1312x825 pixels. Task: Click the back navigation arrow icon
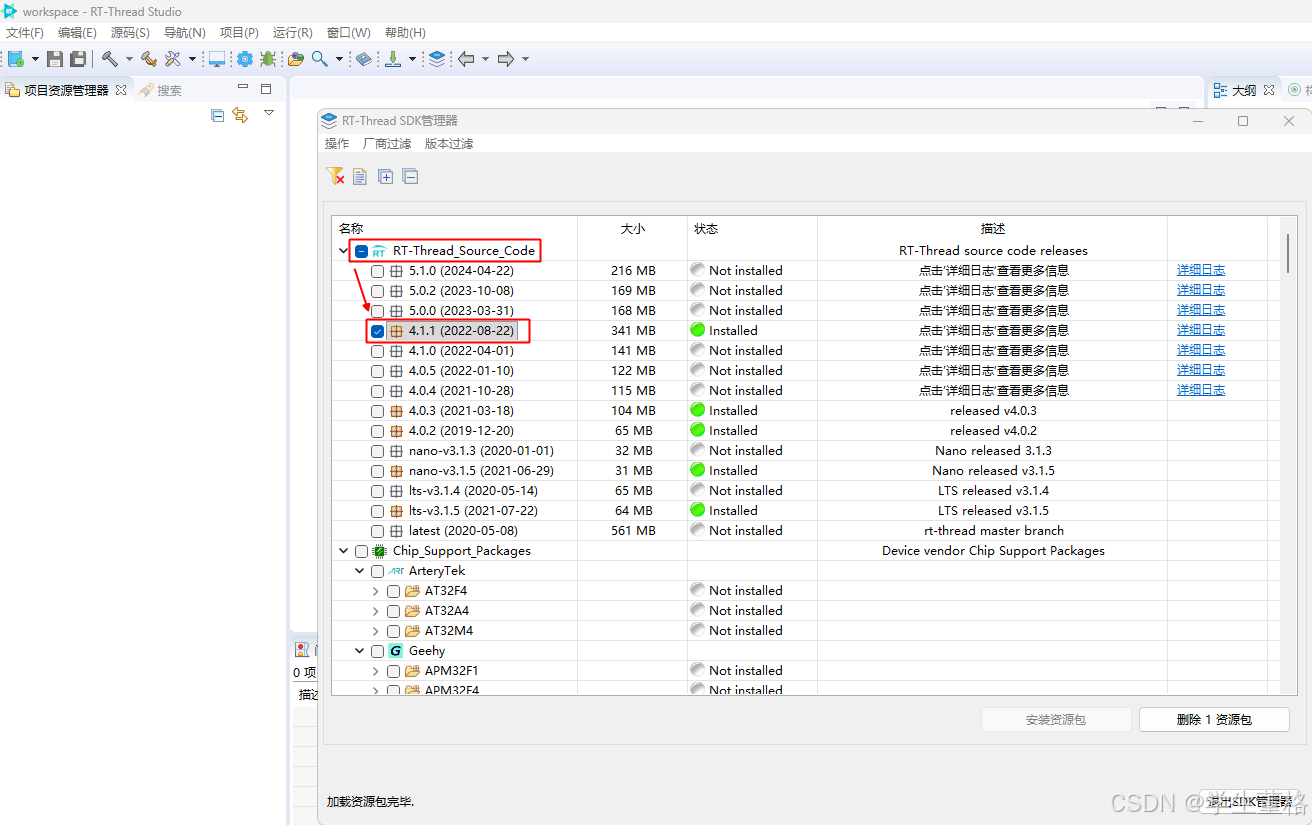466,59
